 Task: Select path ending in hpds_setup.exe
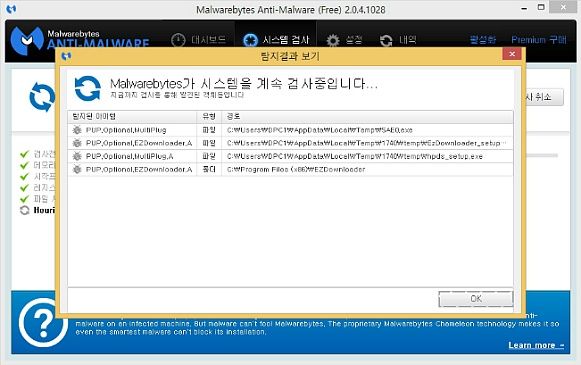(355, 156)
